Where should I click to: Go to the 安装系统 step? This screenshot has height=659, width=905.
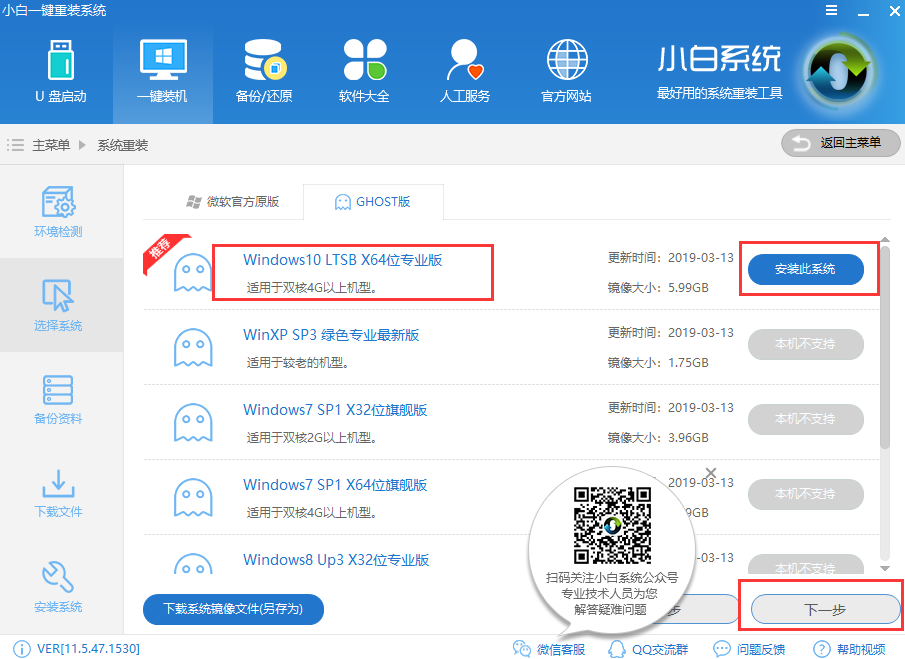coord(58,587)
